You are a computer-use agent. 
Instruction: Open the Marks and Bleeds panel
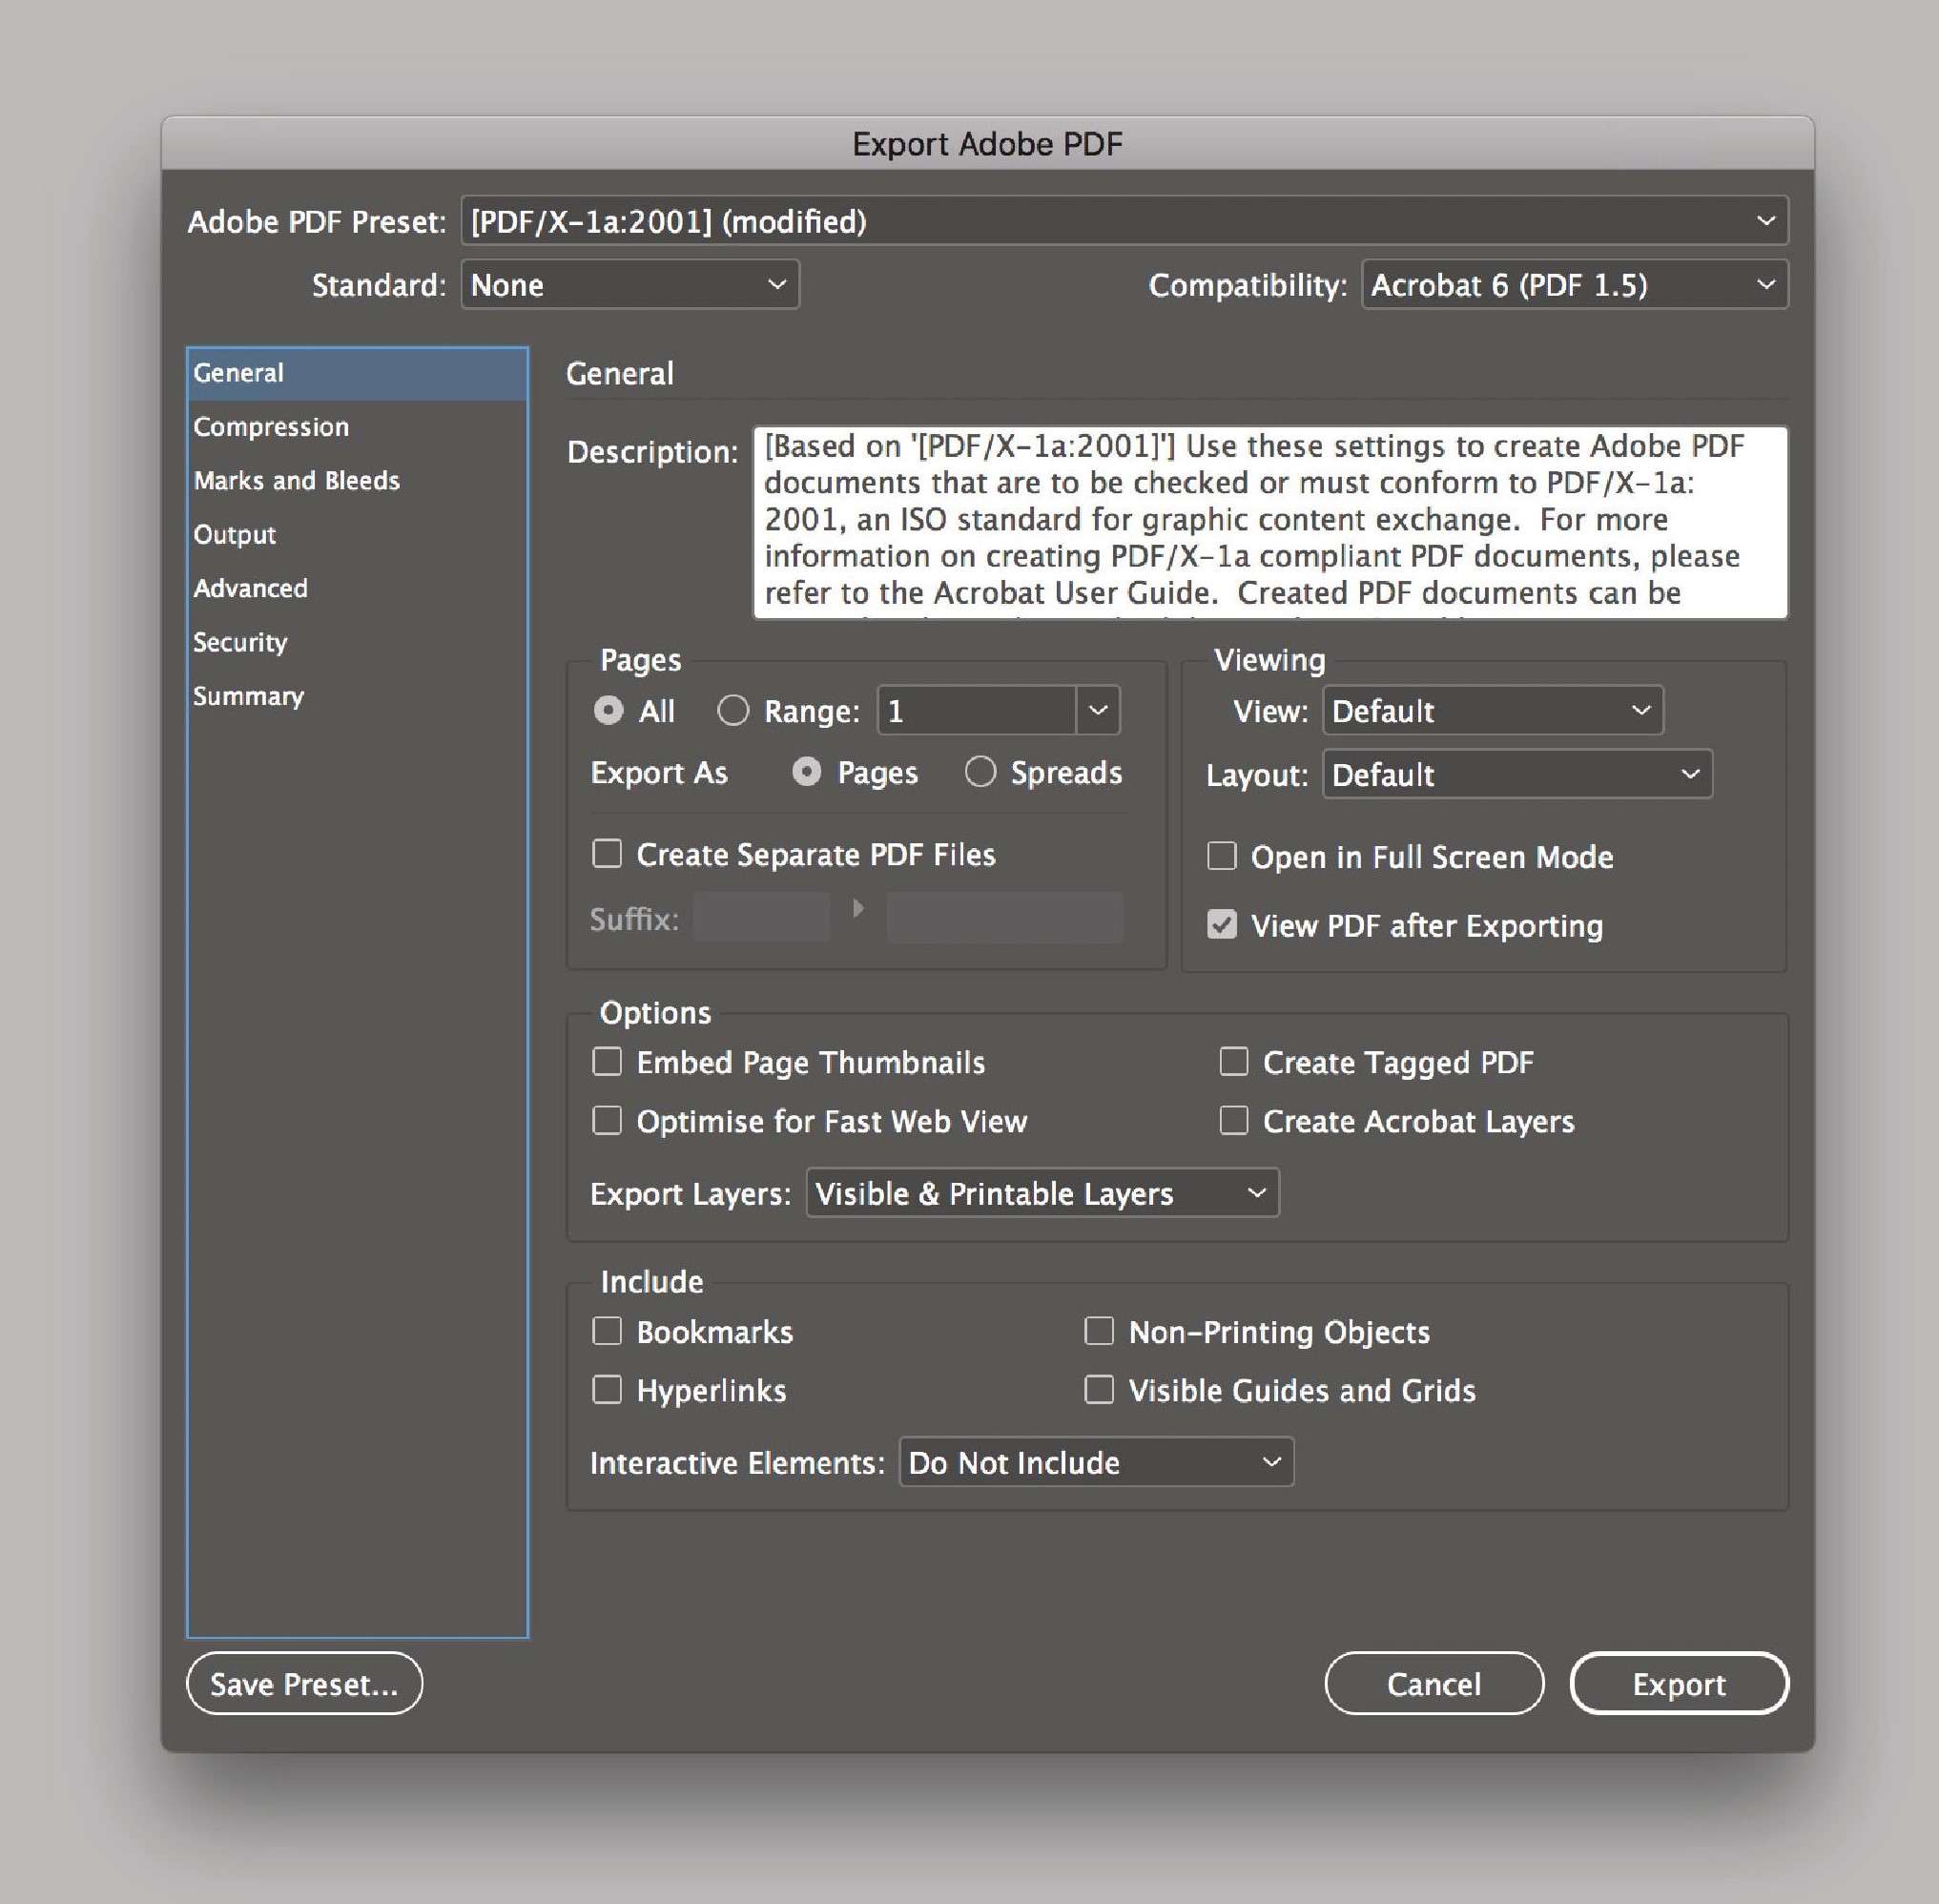[x=296, y=480]
